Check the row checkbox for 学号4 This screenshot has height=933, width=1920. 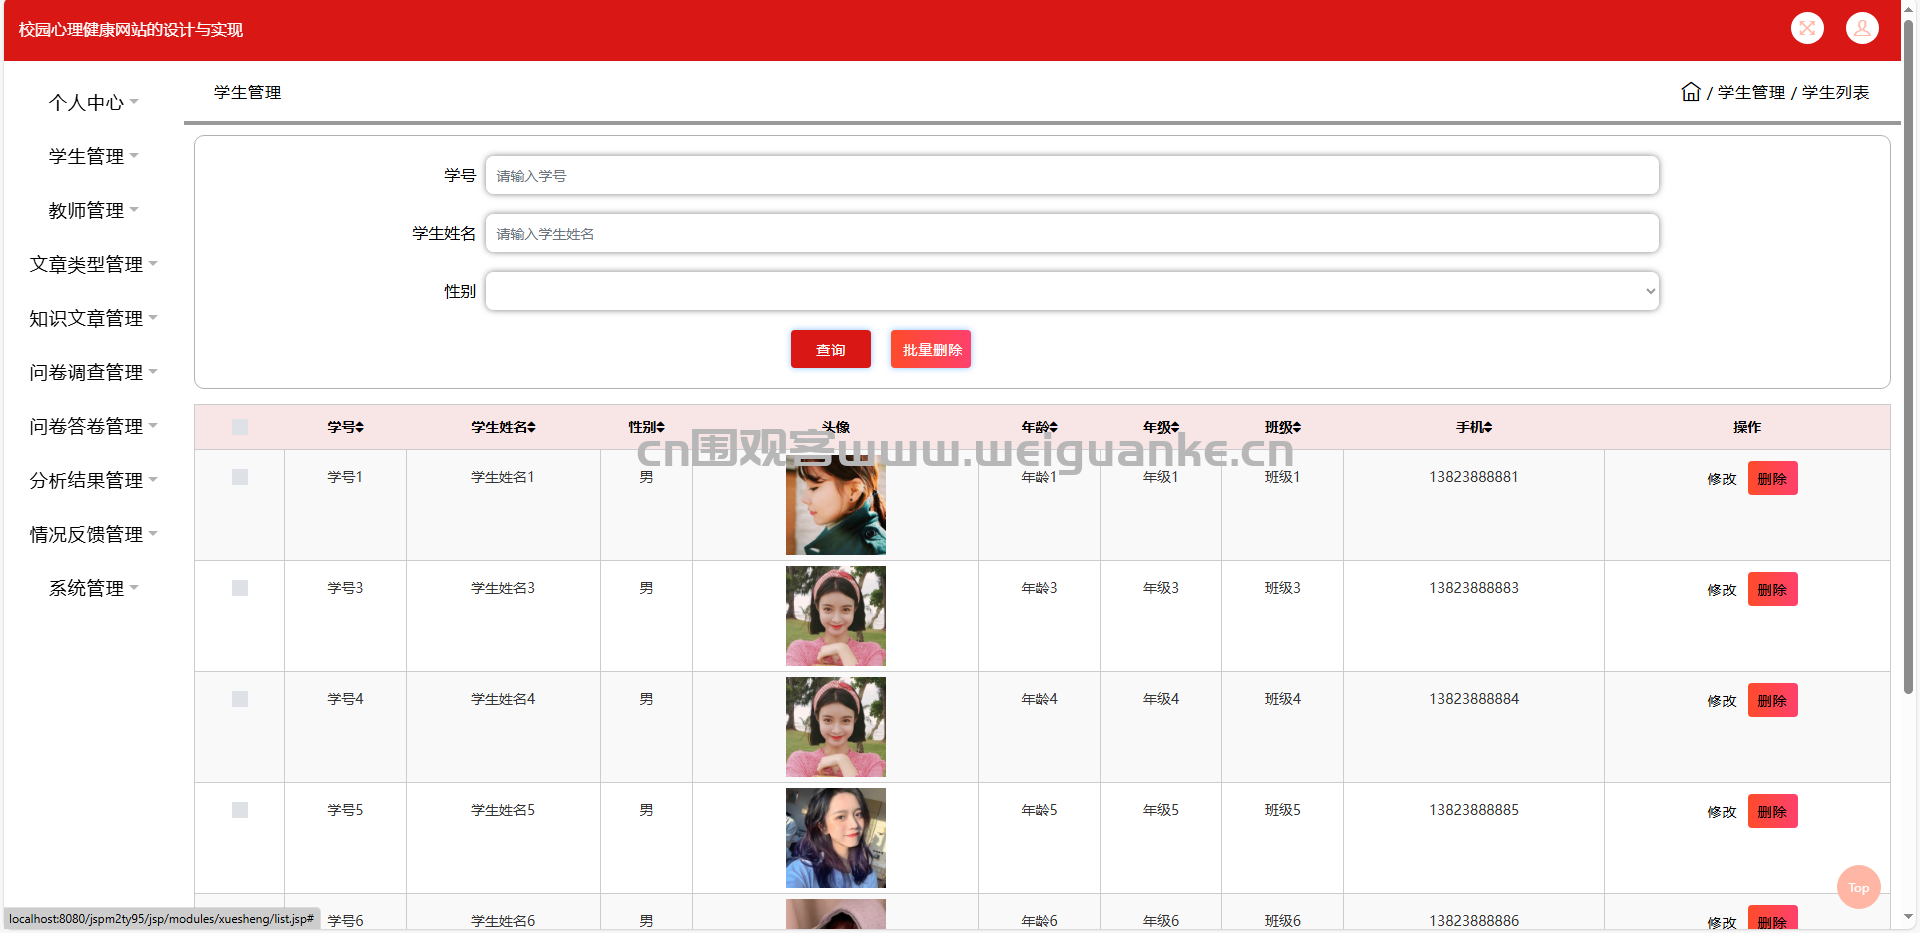coord(240,699)
